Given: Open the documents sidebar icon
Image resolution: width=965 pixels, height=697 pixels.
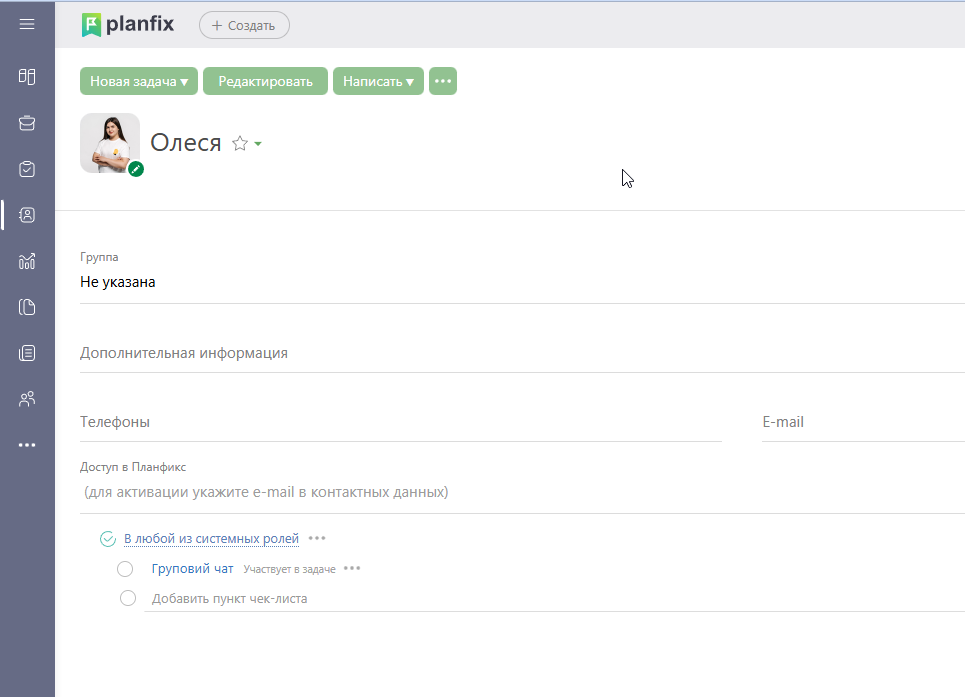Looking at the screenshot, I should (27, 307).
